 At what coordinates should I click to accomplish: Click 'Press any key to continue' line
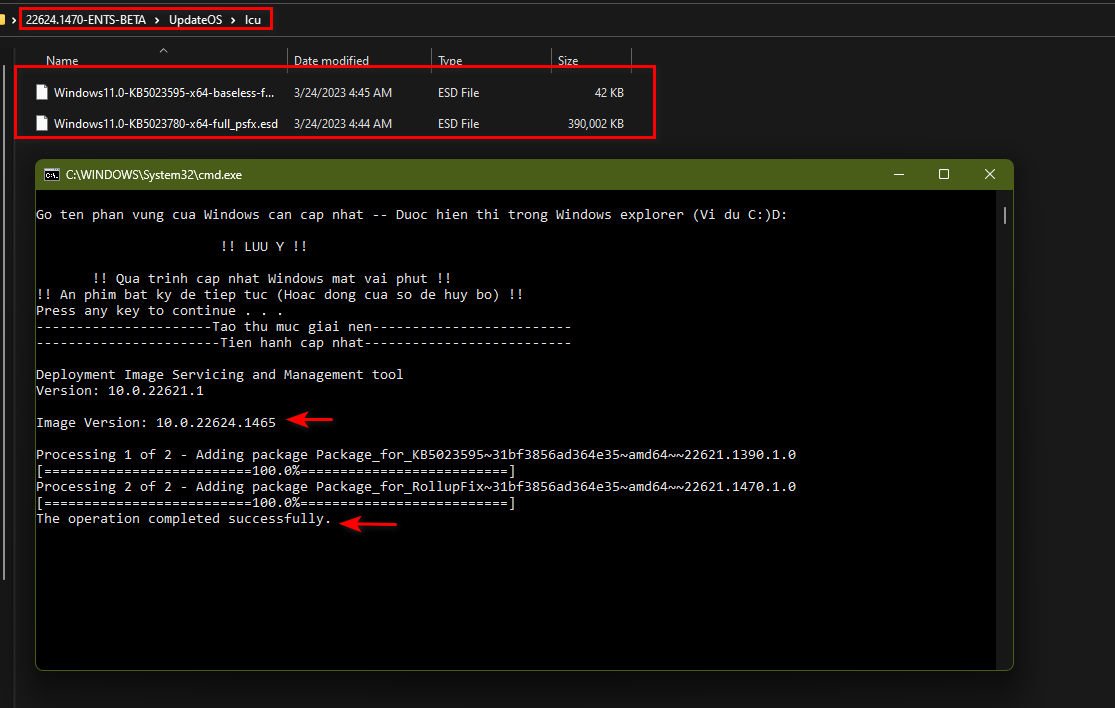coord(159,311)
